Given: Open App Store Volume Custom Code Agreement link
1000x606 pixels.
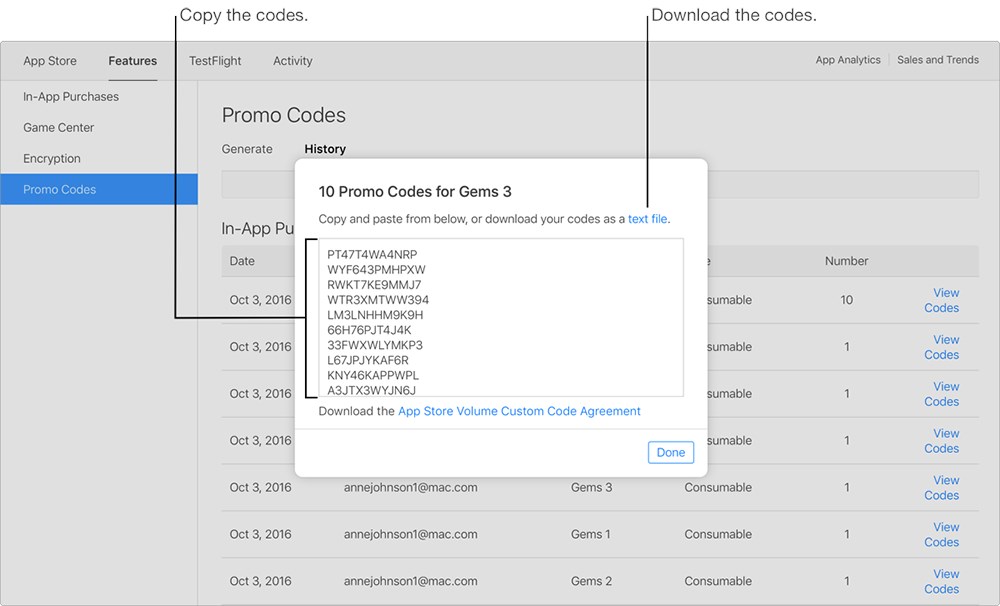Looking at the screenshot, I should click(519, 411).
